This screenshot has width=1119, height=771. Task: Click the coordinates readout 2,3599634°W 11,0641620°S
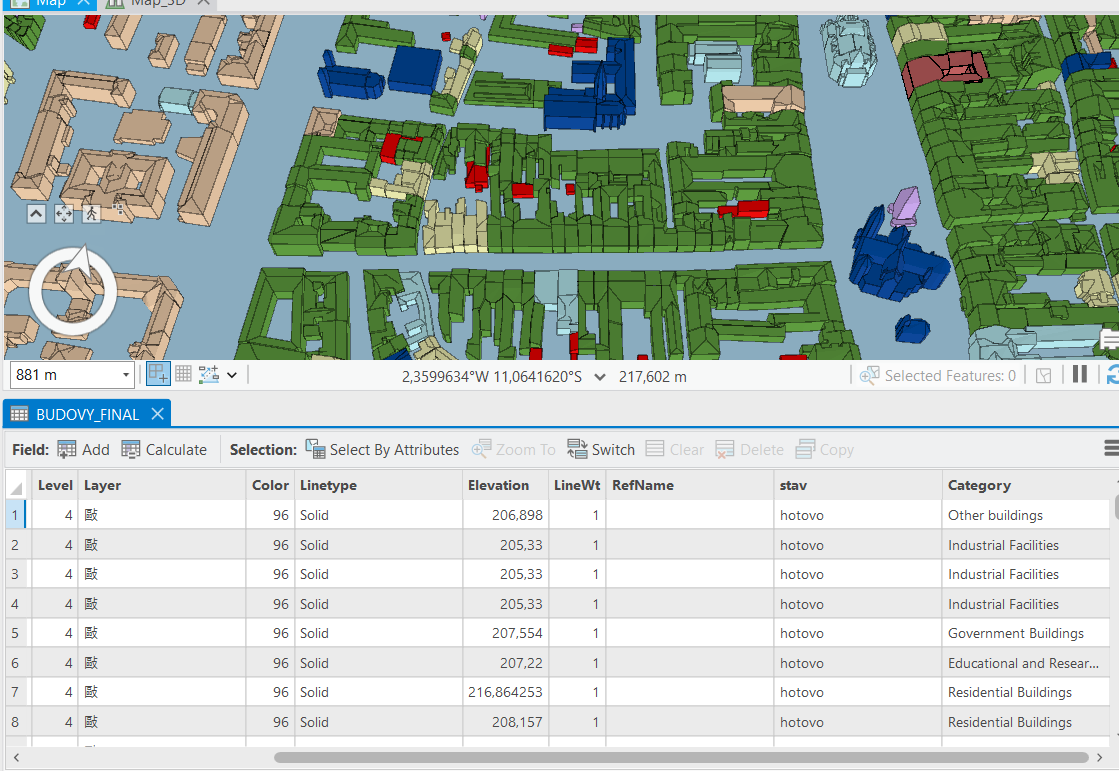[x=492, y=377]
